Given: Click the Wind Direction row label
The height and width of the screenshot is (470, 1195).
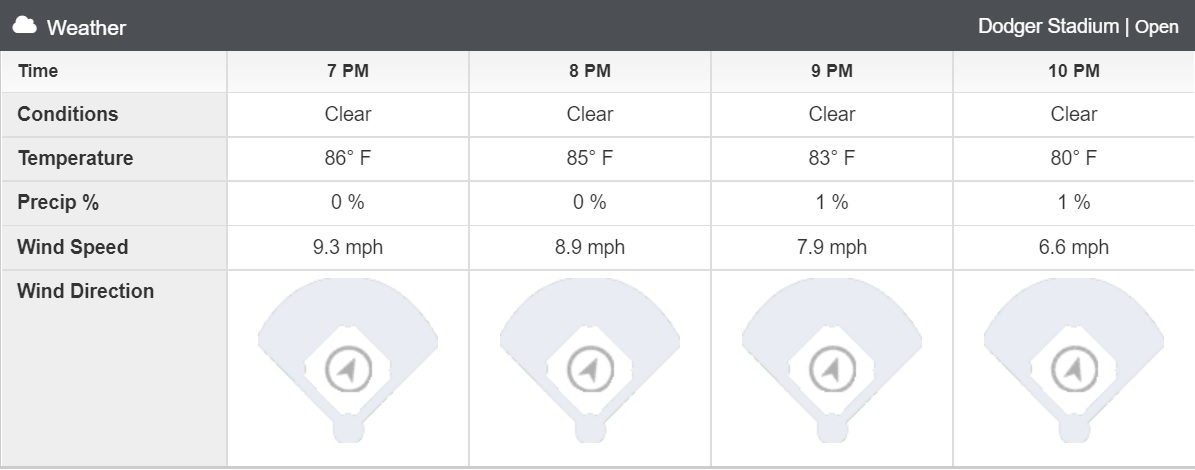Looking at the screenshot, I should [85, 291].
